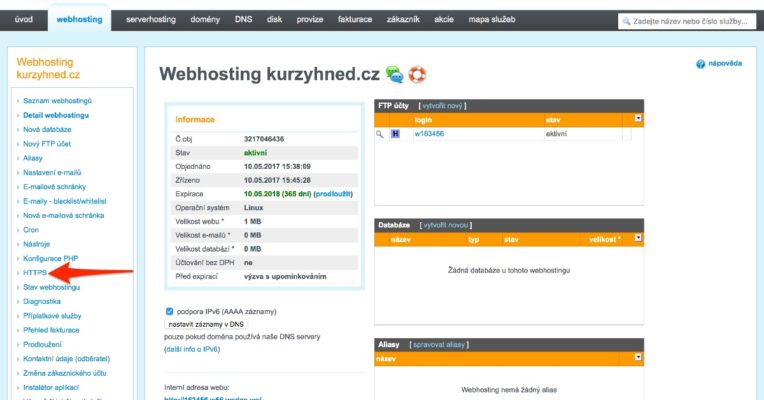Open Nová e-mailová schránka link
Viewport: 764px width, 400px height.
[63, 215]
